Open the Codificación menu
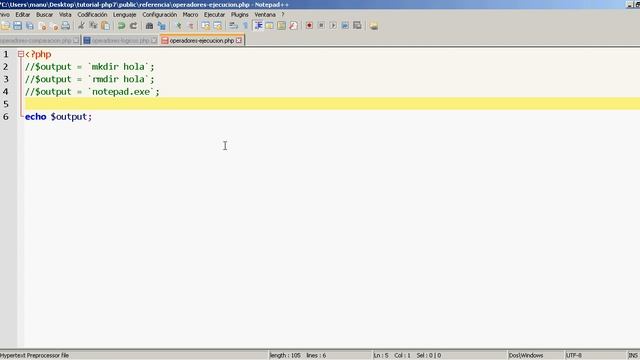Image resolution: width=640 pixels, height=360 pixels. [92, 15]
